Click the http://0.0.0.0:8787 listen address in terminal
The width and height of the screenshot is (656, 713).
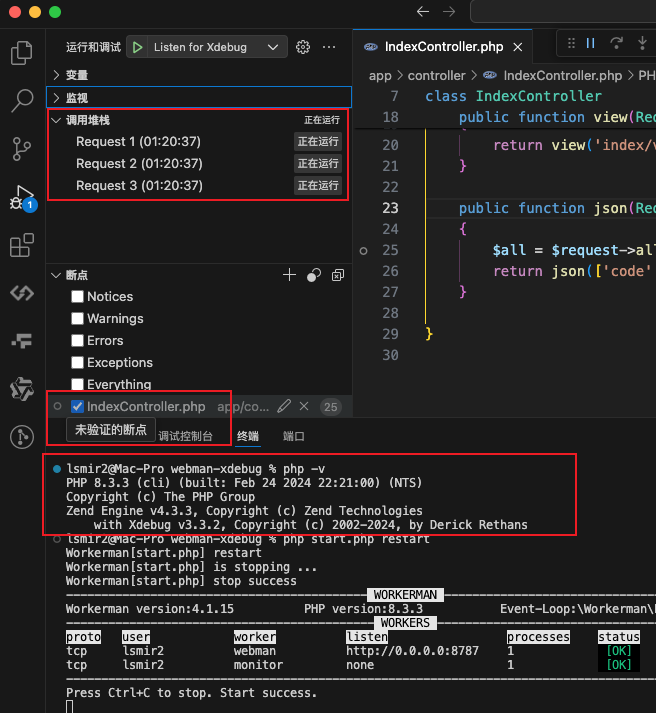pos(412,651)
